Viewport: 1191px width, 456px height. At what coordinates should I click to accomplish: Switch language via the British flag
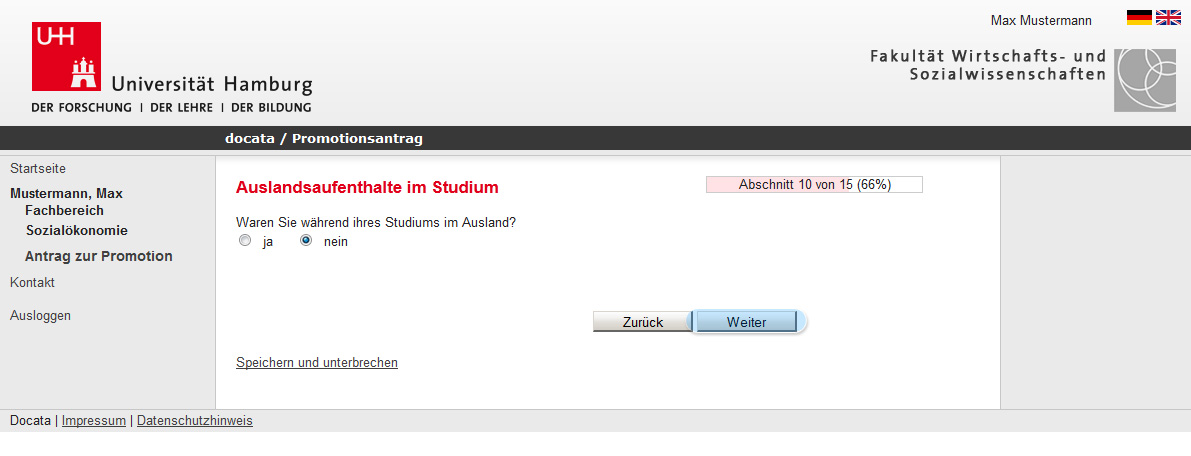coord(1167,17)
